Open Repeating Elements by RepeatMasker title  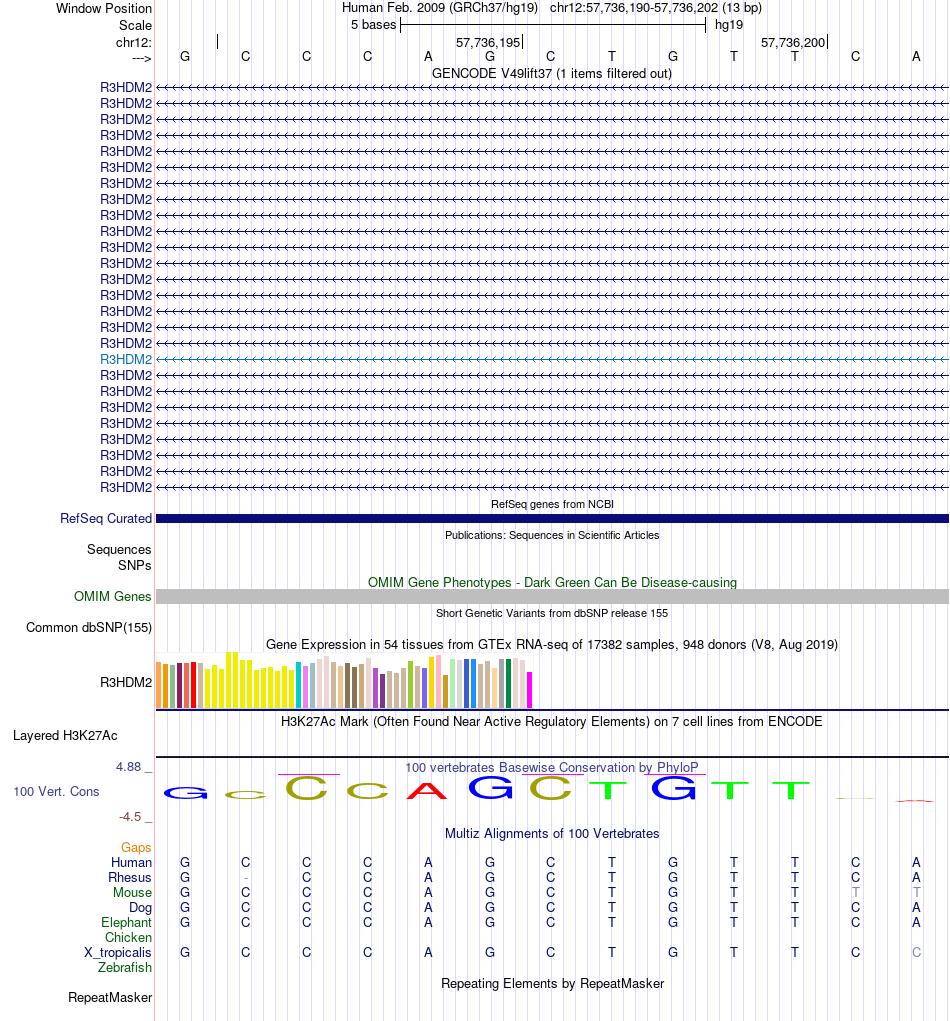pyautogui.click(x=552, y=983)
